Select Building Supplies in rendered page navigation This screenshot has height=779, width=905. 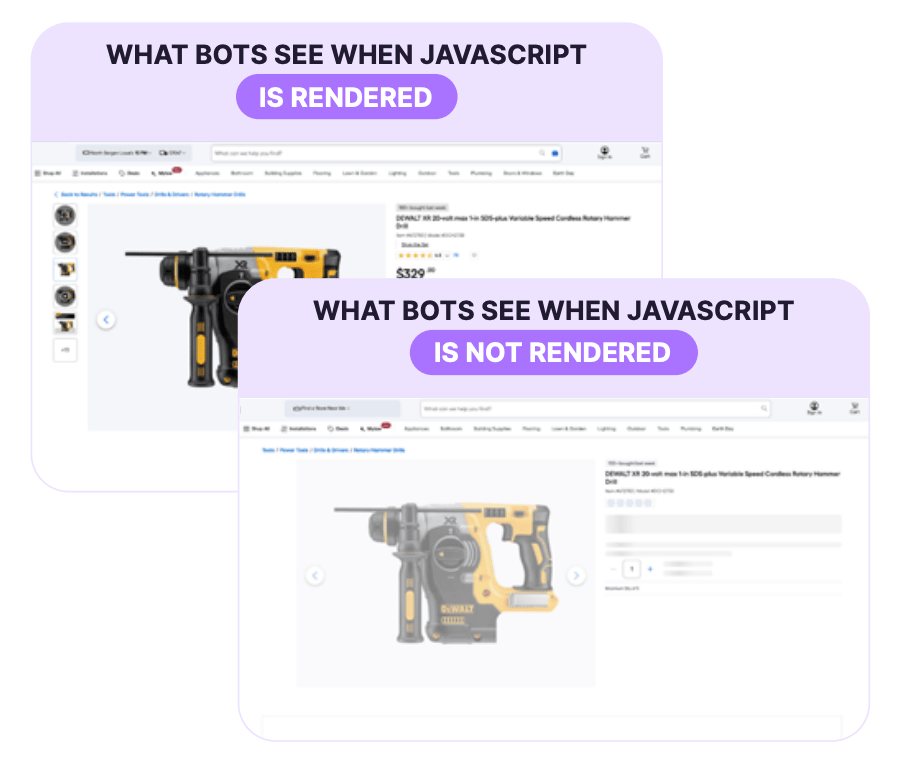pyautogui.click(x=283, y=173)
